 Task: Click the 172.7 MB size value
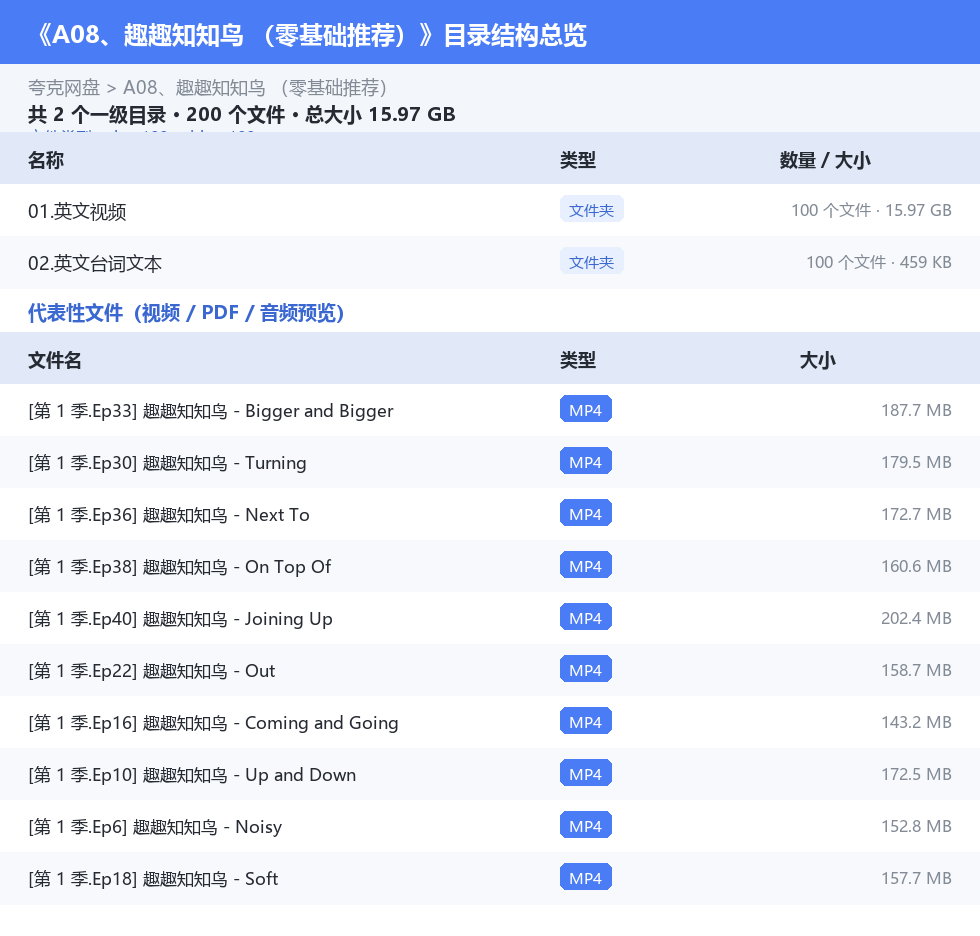click(916, 514)
